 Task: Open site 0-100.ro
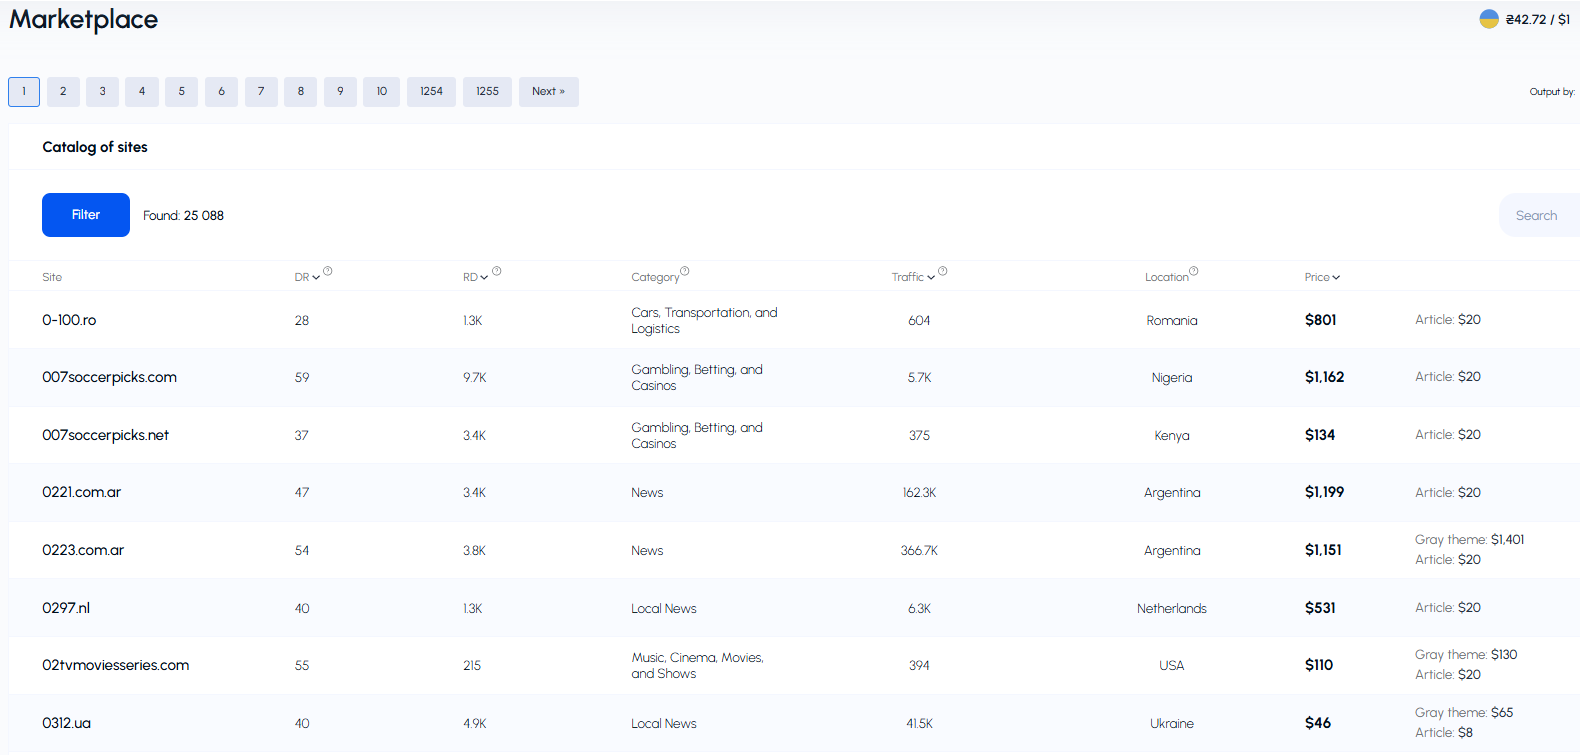tap(69, 320)
